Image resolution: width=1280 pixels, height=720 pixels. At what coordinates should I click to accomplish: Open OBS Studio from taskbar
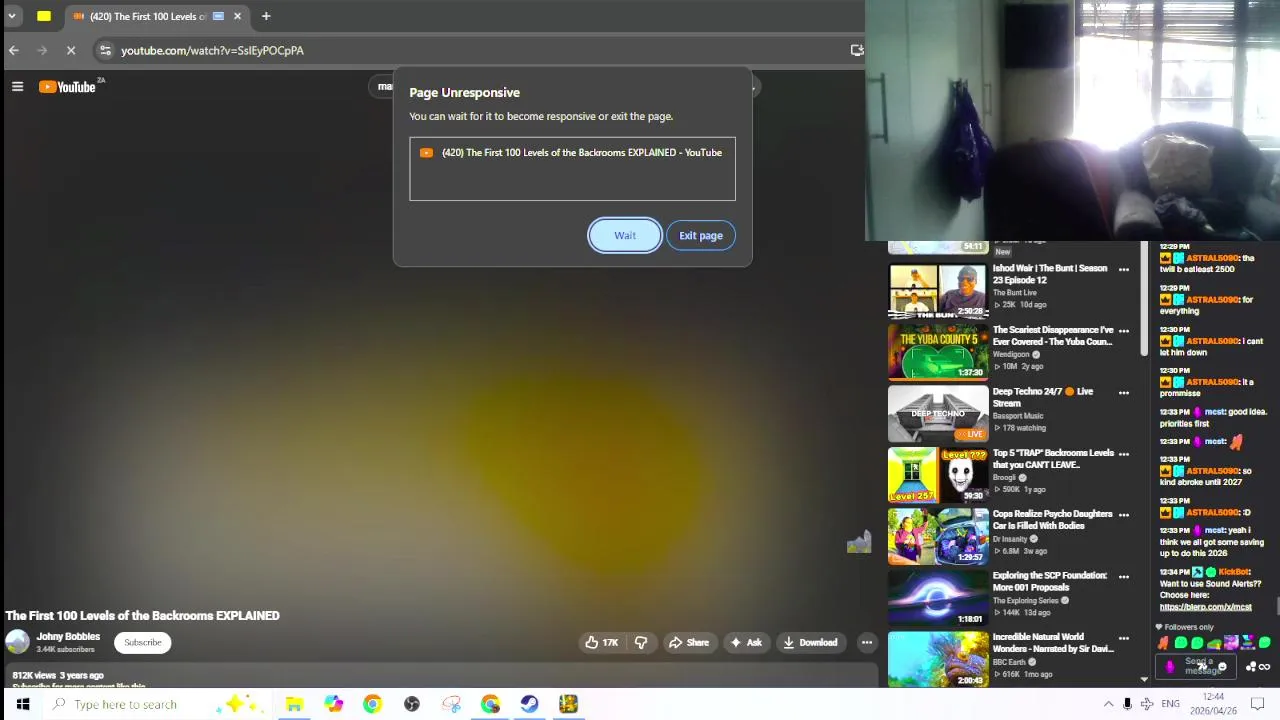pyautogui.click(x=411, y=704)
